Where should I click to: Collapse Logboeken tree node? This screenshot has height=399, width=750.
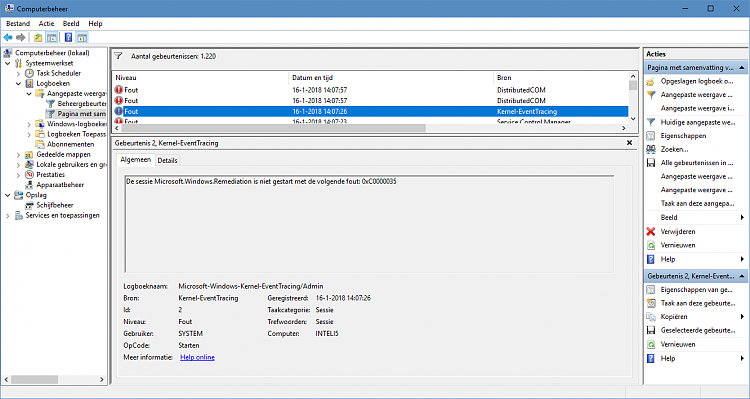(x=18, y=83)
